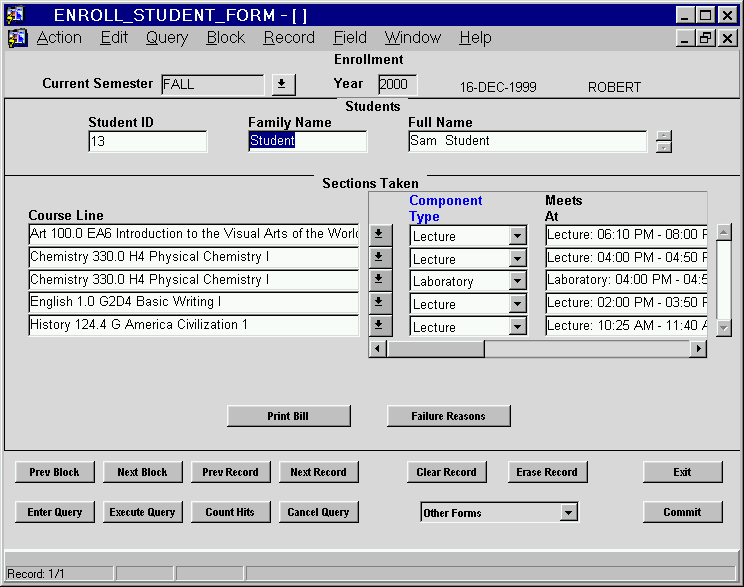Screen dimensions: 744x587
Task: Click the Exit button
Action: click(683, 472)
